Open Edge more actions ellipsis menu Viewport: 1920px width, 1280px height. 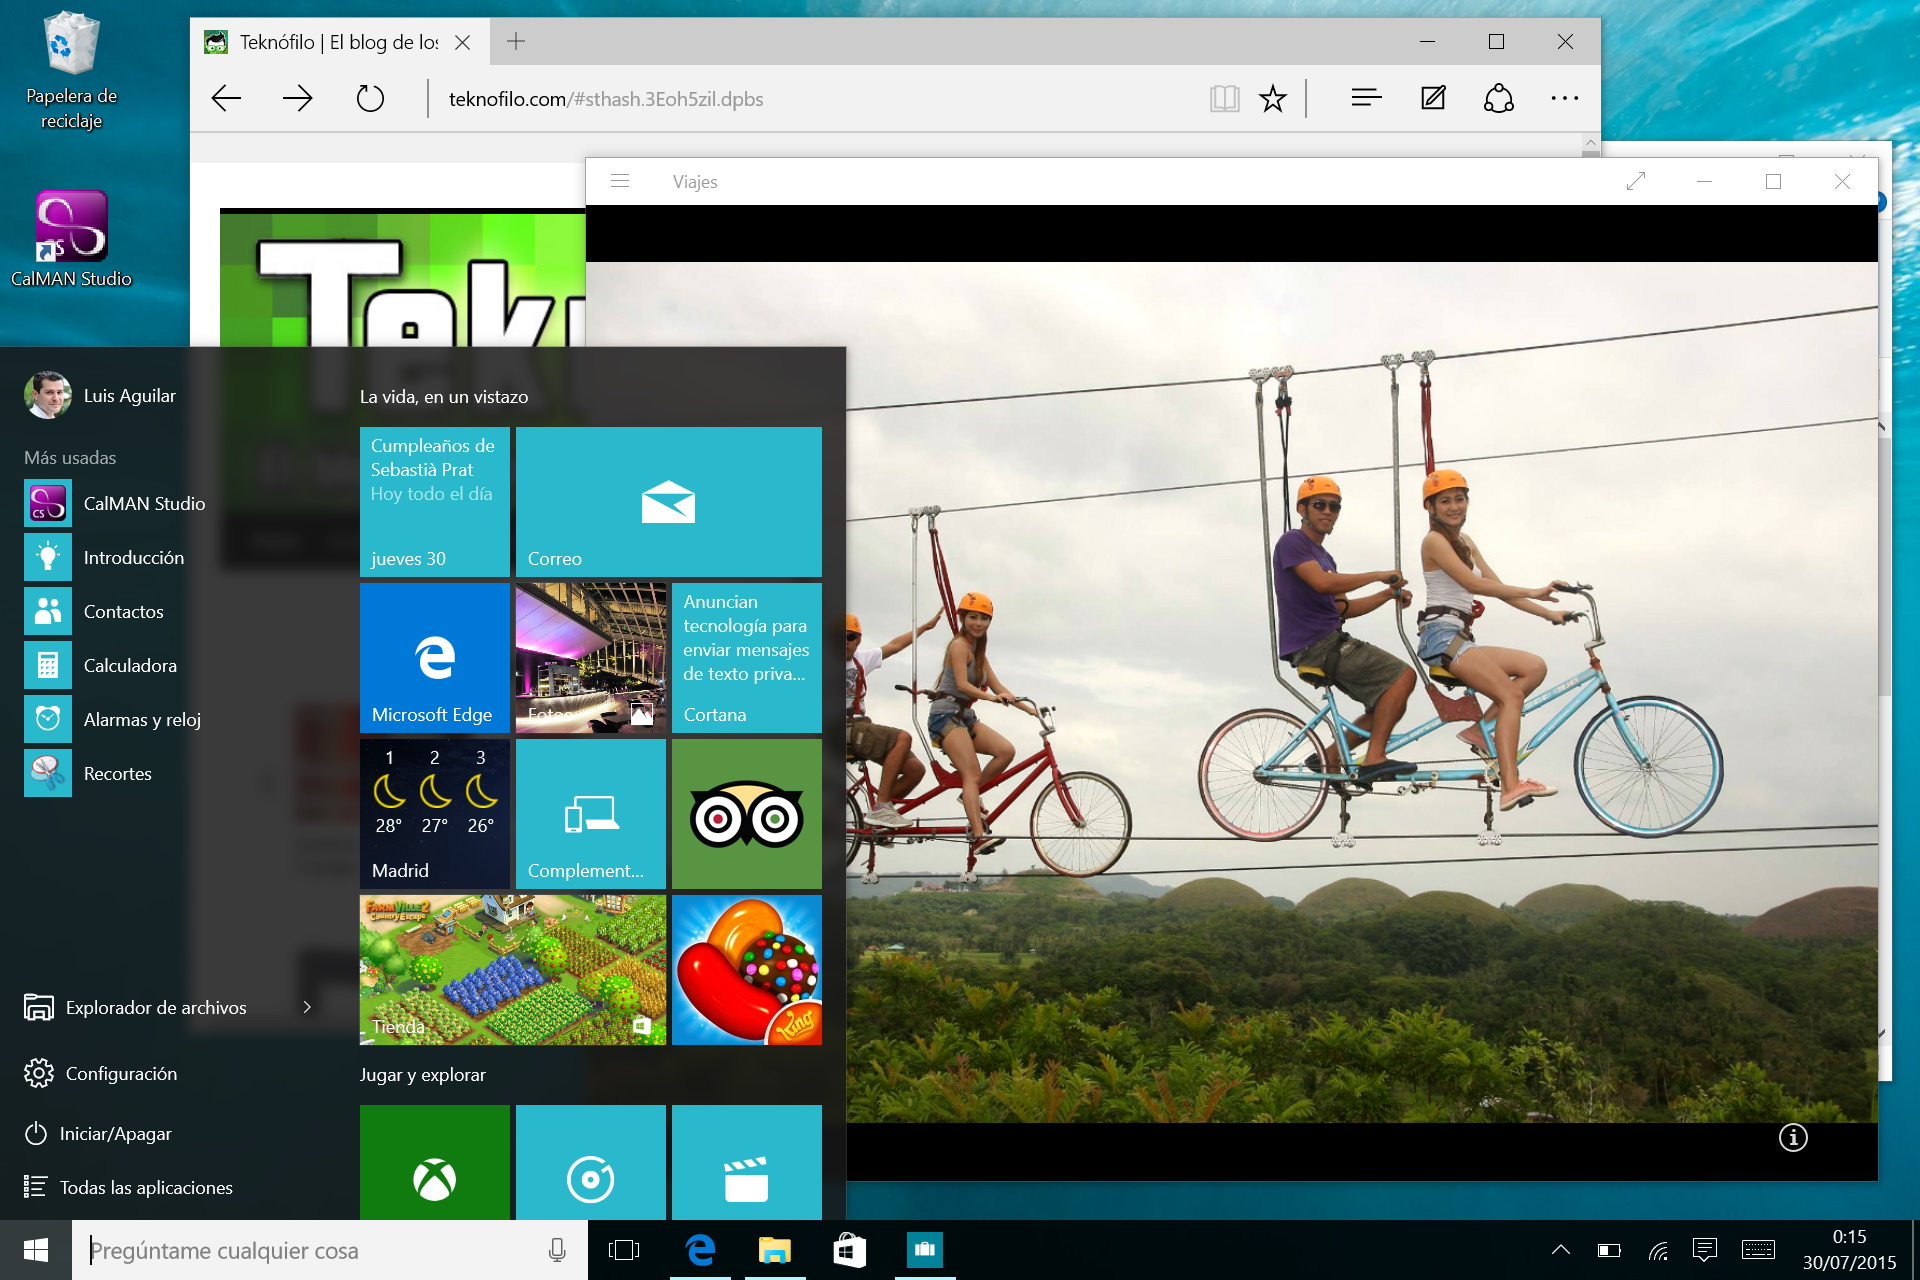[1564, 98]
